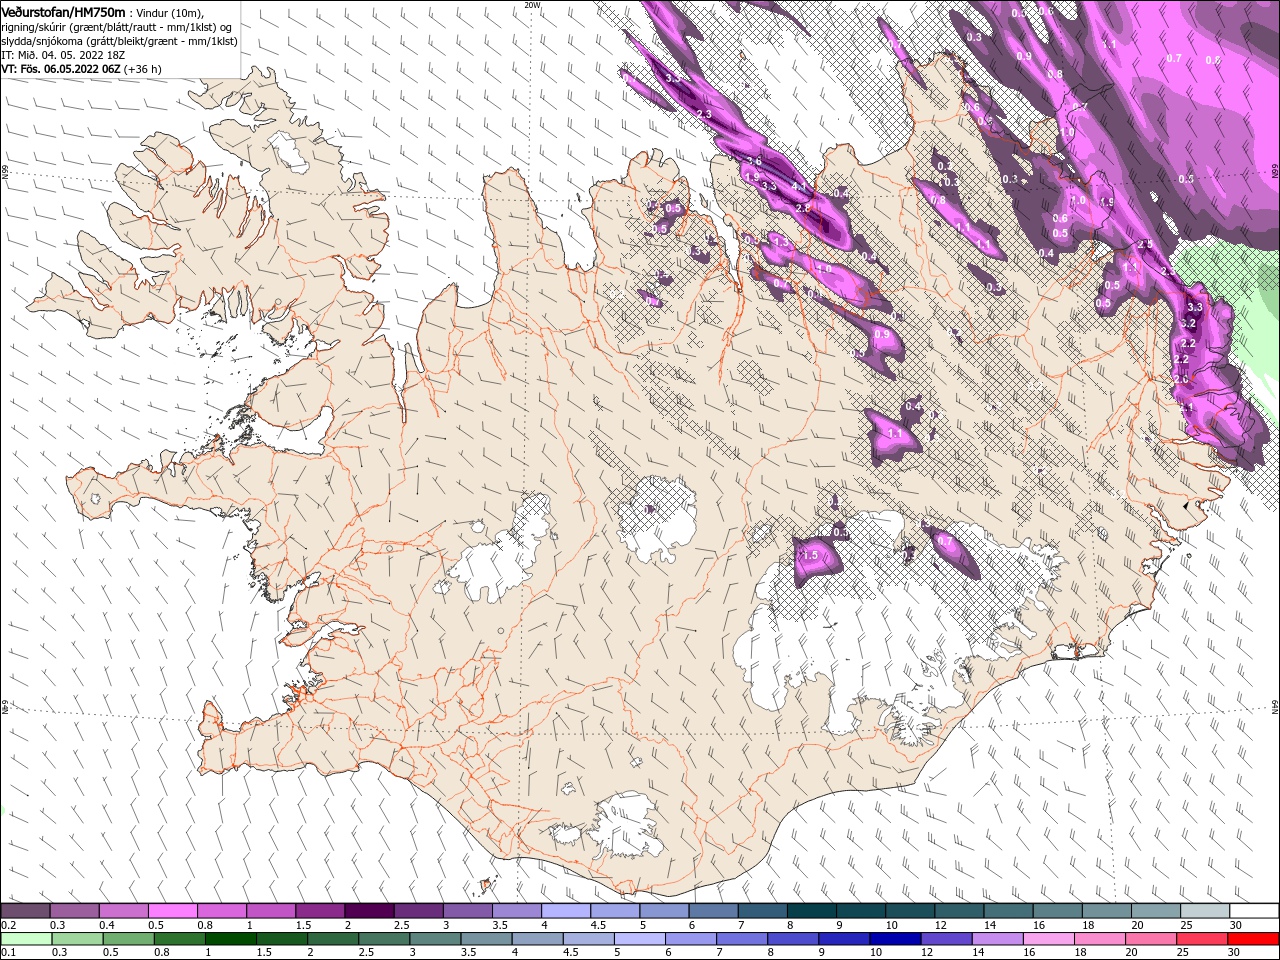Image resolution: width=1280 pixels, height=960 pixels.
Task: Click the 3.2 precipitation value on east coast
Action: (1188, 324)
